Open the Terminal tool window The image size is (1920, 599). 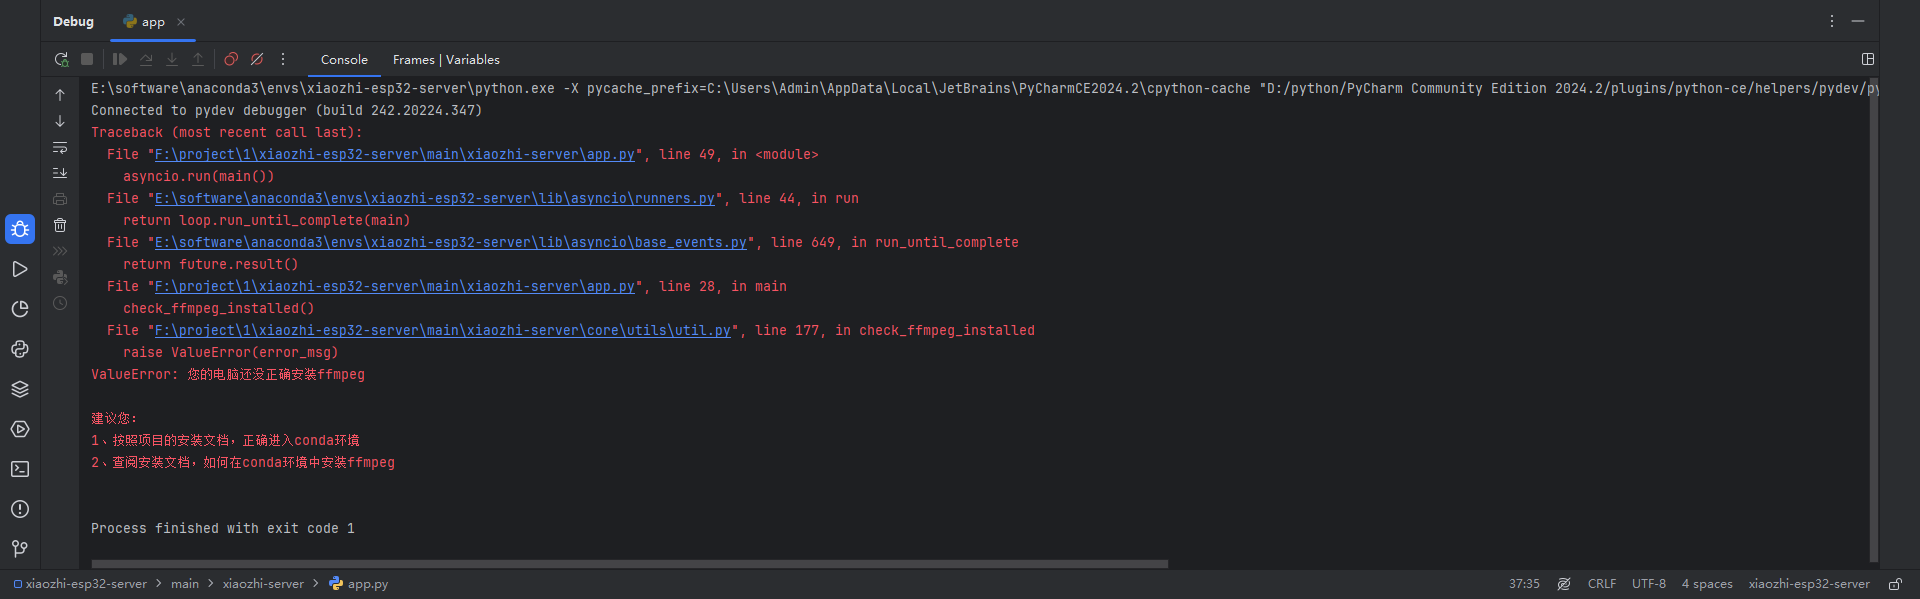pyautogui.click(x=20, y=469)
